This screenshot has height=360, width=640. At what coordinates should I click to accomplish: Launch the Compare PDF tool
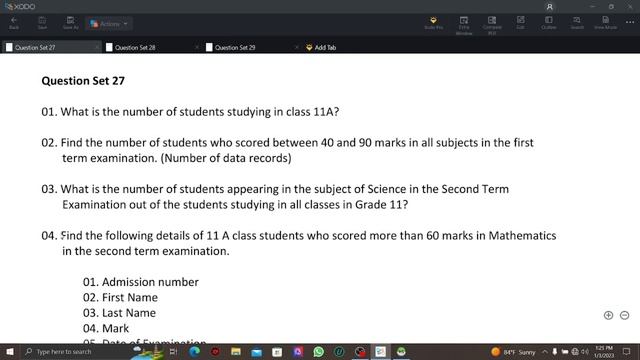pyautogui.click(x=492, y=25)
